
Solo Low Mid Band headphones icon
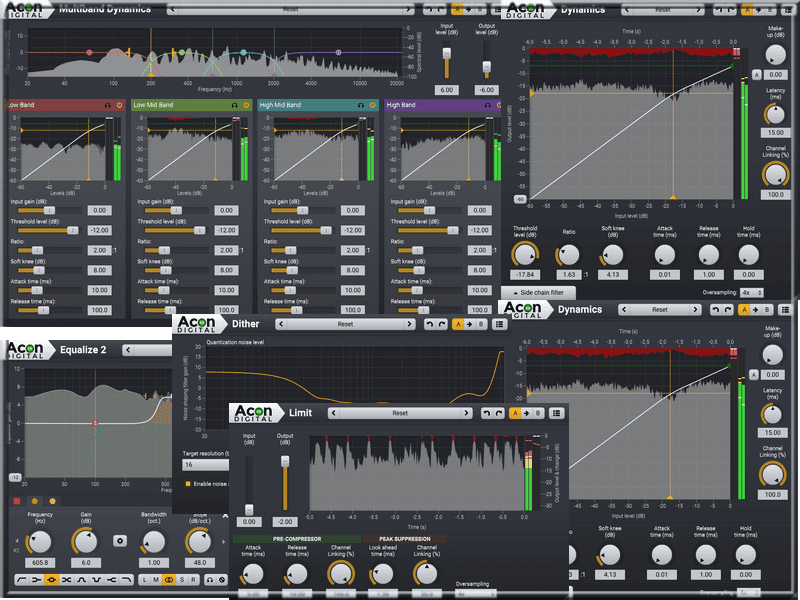click(x=234, y=105)
